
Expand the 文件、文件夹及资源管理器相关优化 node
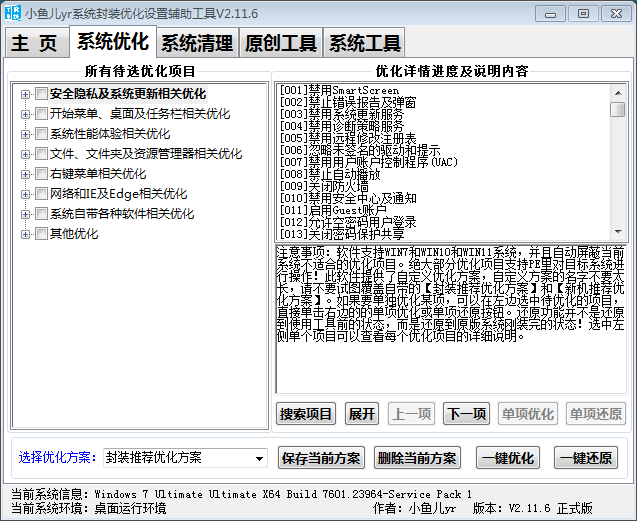(25, 154)
